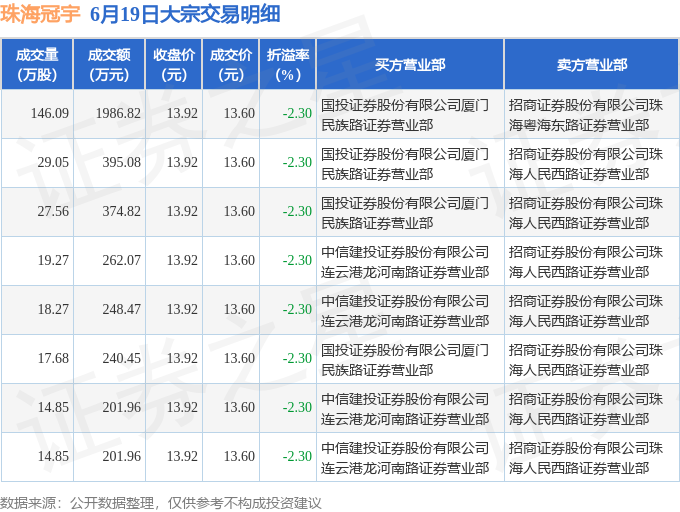Click the 成交额(万元) column header

coord(109,64)
